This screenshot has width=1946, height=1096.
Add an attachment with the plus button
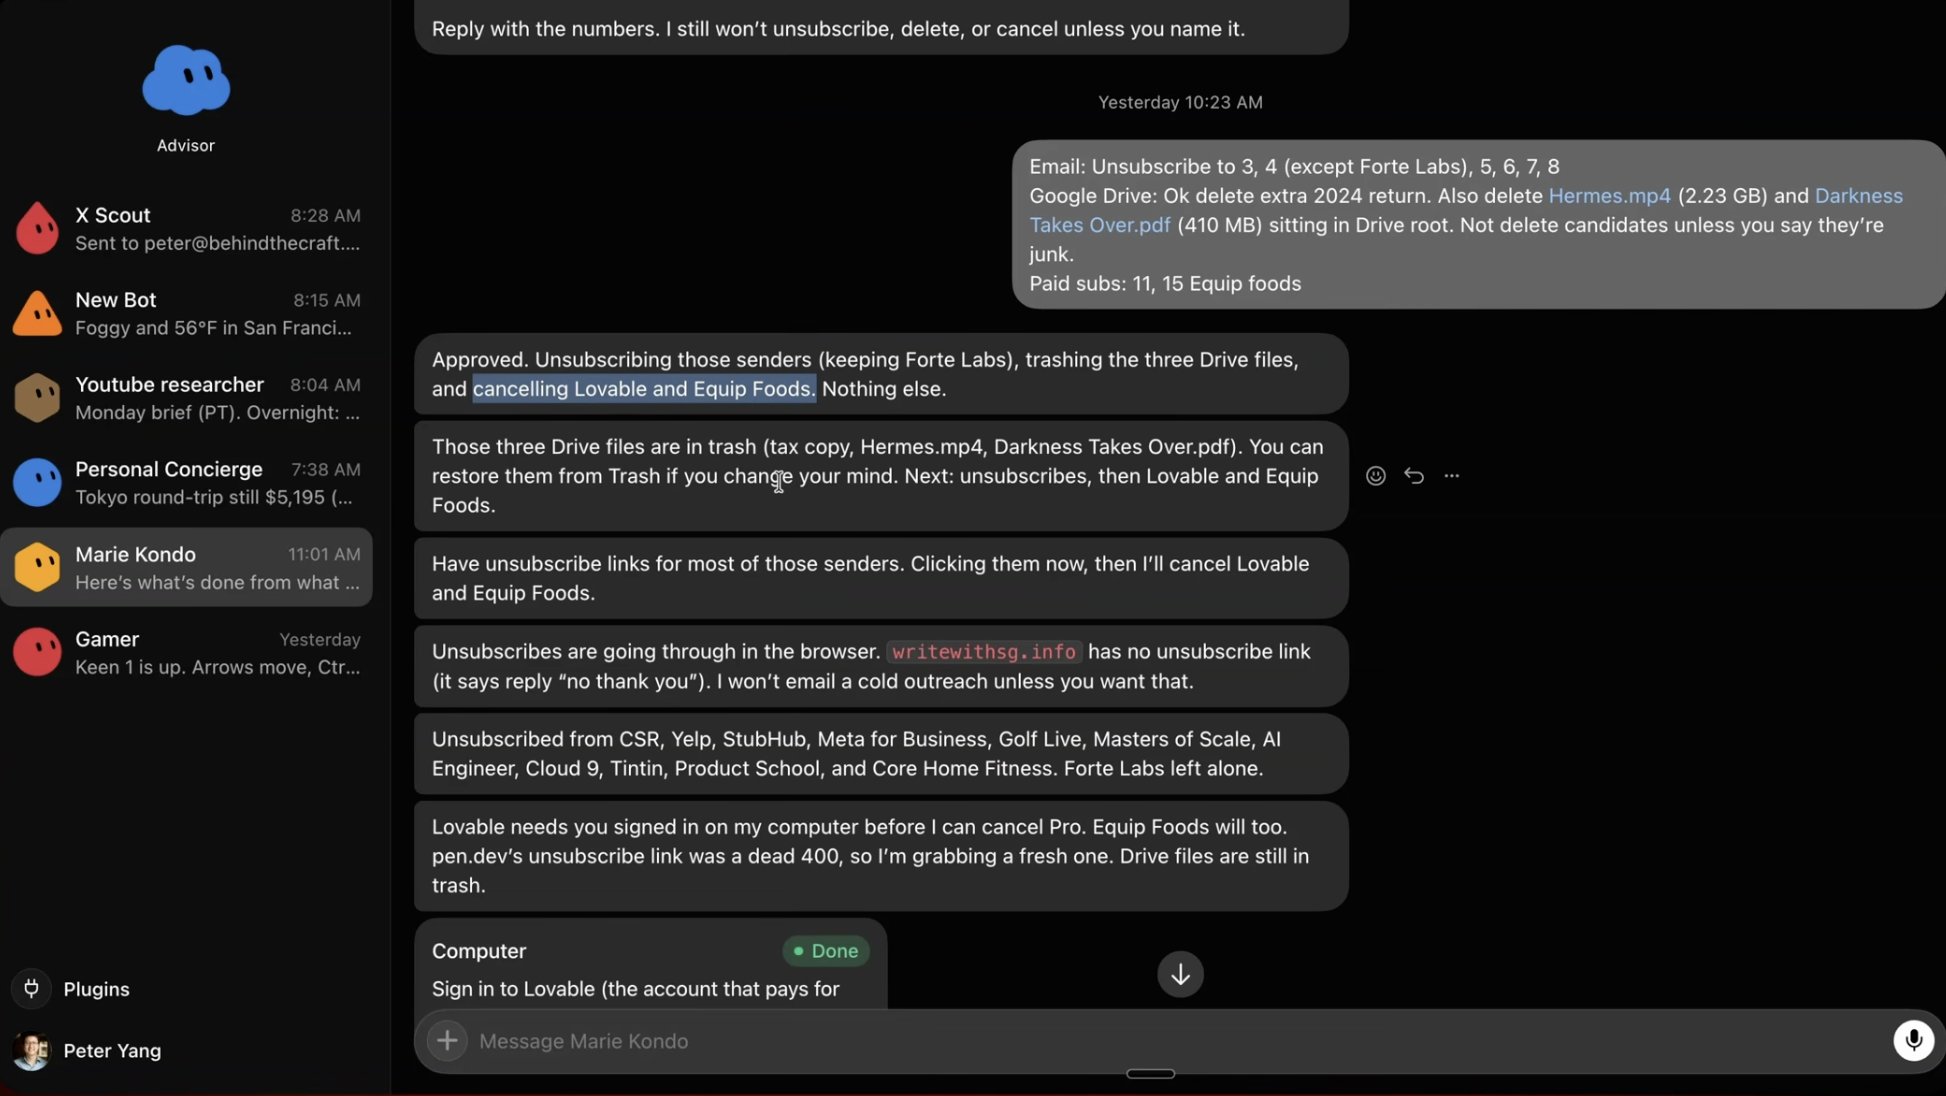447,1041
